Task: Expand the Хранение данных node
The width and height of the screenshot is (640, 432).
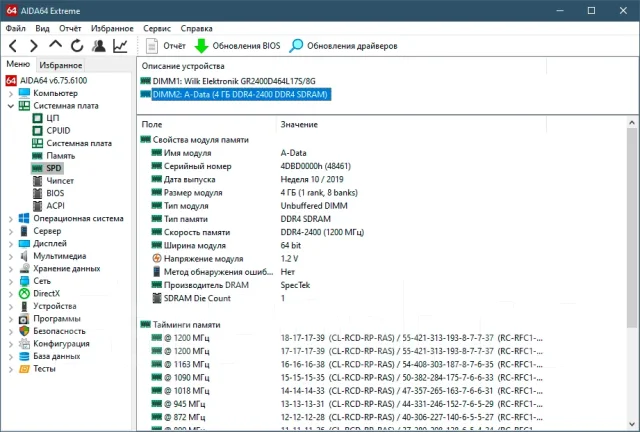Action: (x=11, y=269)
